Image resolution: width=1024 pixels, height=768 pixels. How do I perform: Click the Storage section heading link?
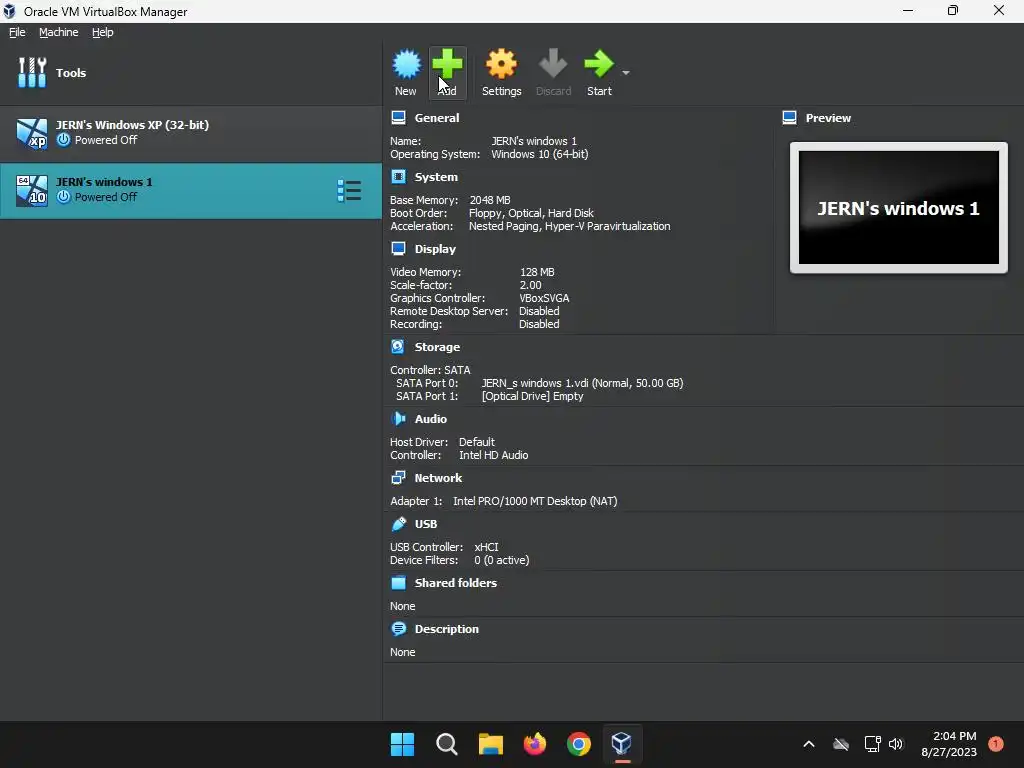(x=437, y=347)
